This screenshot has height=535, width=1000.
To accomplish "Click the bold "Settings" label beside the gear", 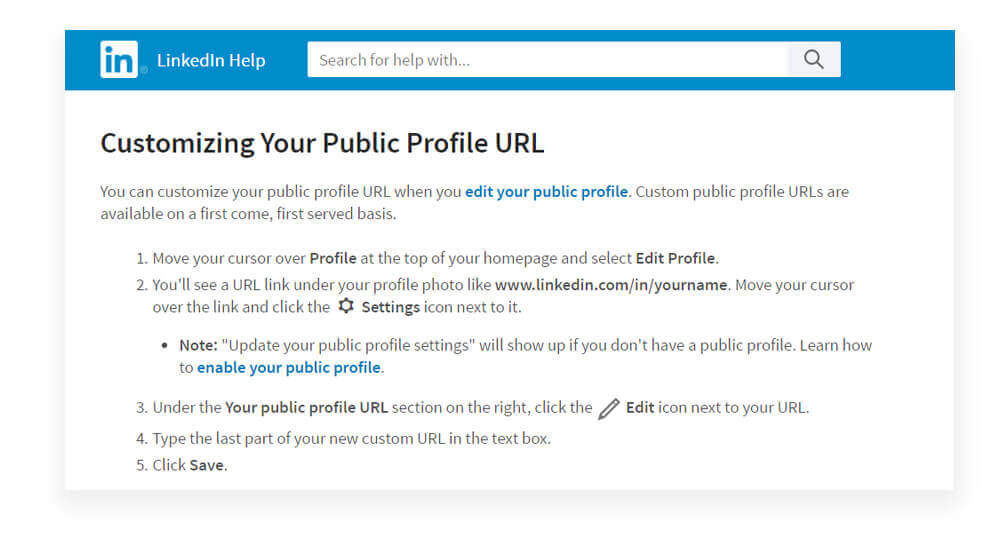I will pyautogui.click(x=390, y=307).
